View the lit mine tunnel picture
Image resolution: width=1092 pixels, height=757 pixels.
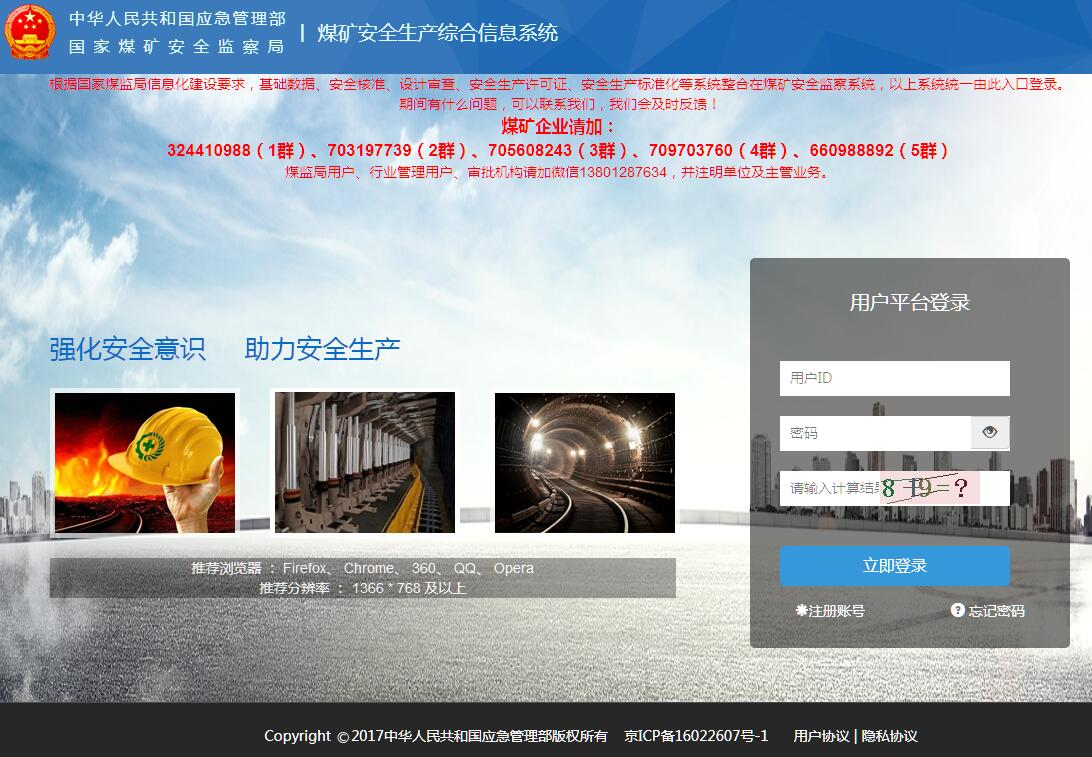pyautogui.click(x=585, y=462)
